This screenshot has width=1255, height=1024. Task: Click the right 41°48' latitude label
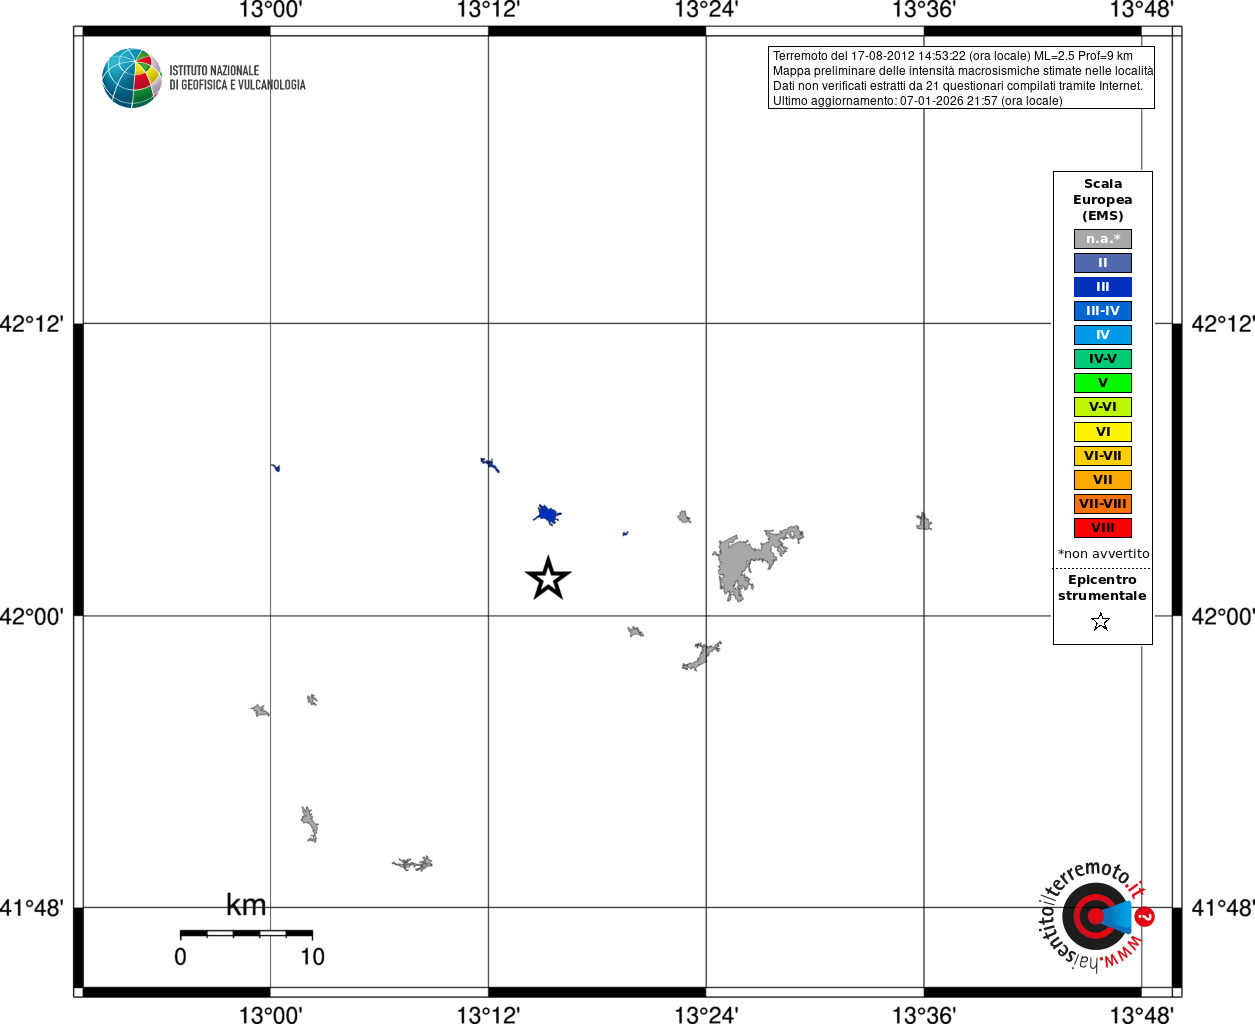pos(1222,908)
